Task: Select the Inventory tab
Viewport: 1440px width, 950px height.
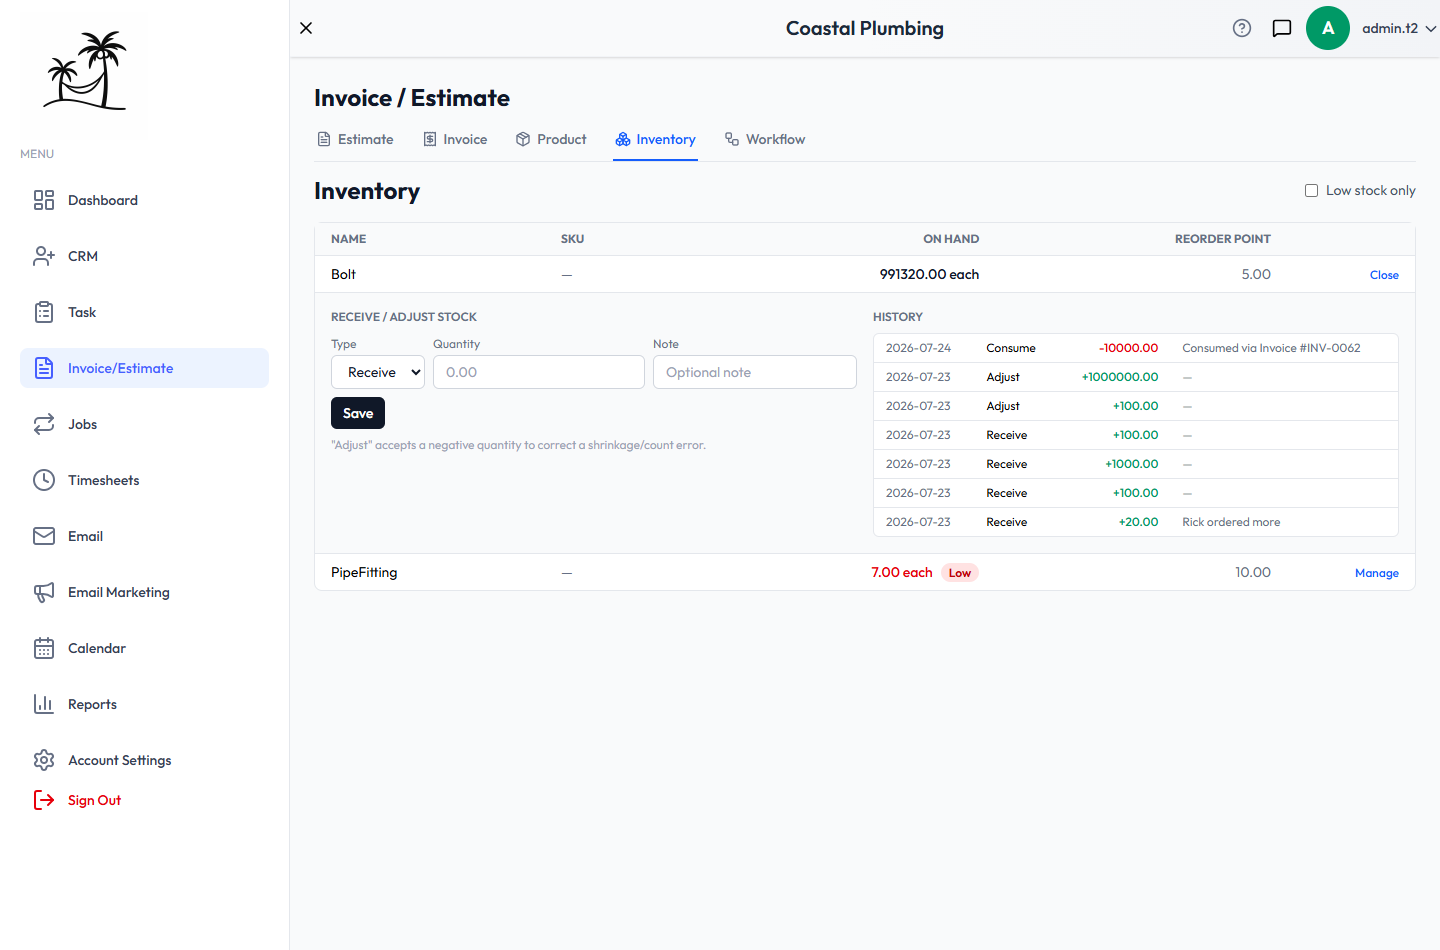Action: click(655, 139)
